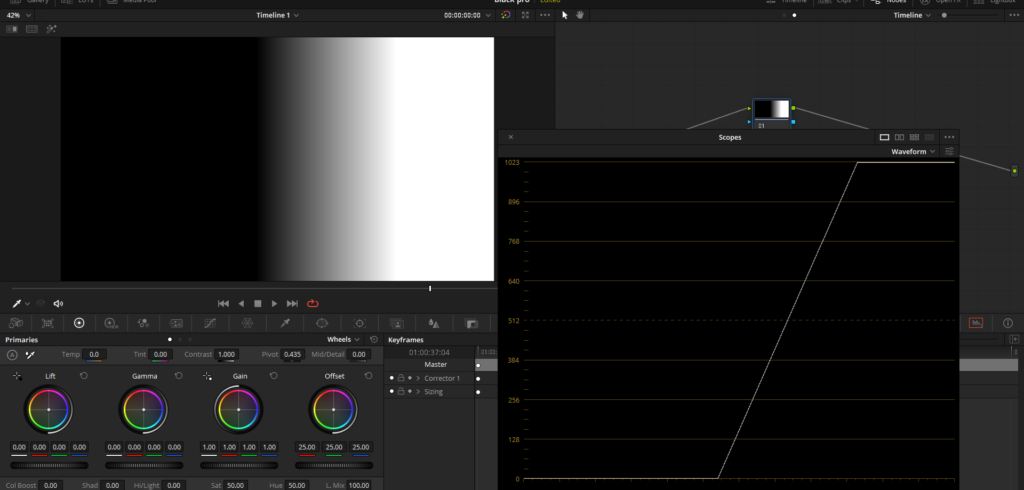The width and height of the screenshot is (1024, 490).
Task: Open the Blur palette
Action: pos(433,323)
